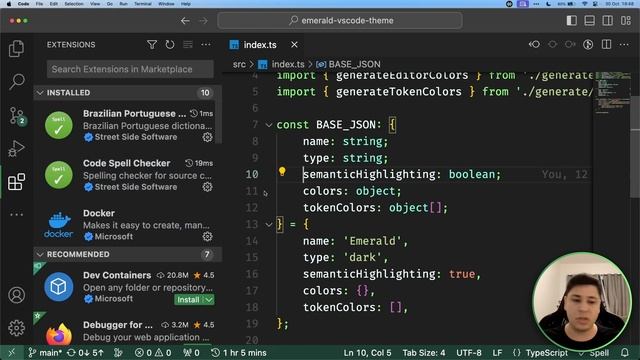Show additional views ellipsis in activity bar
Screen dimensions: 640x360
pyautogui.click(x=16, y=214)
